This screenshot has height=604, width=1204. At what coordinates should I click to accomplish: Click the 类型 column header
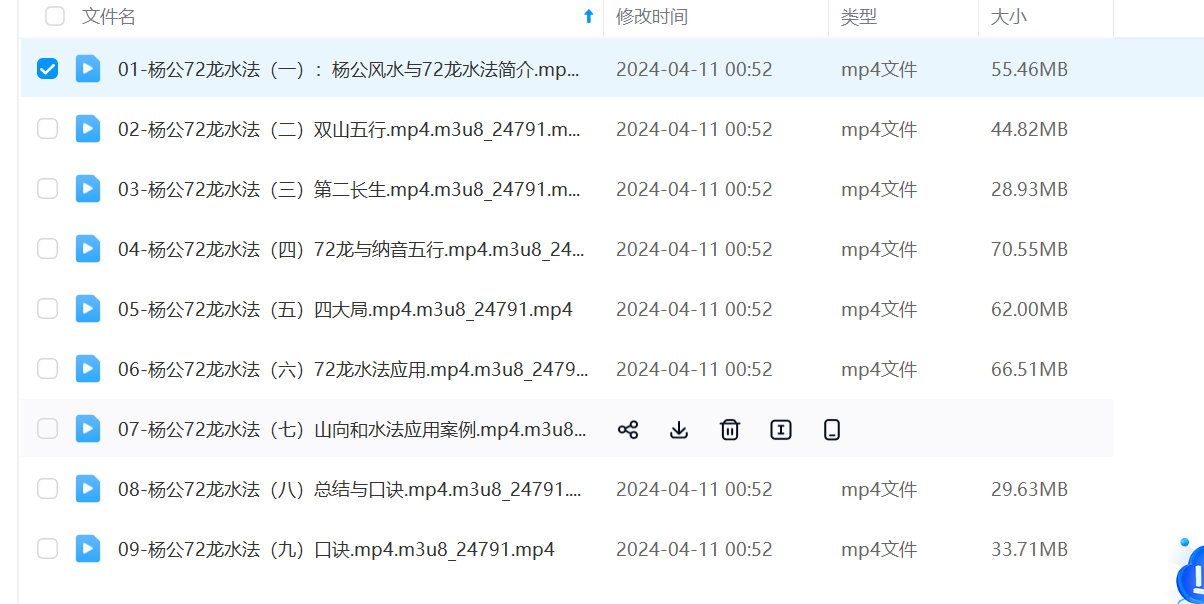(x=858, y=17)
